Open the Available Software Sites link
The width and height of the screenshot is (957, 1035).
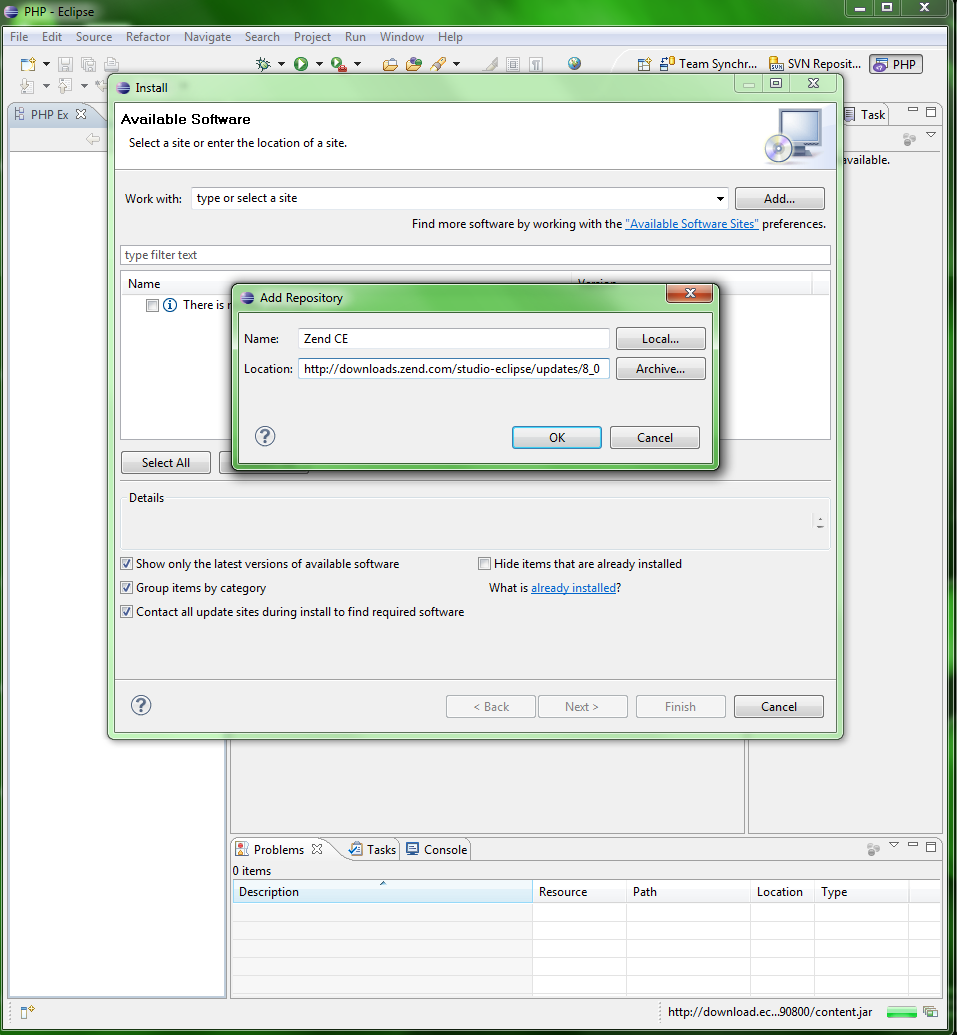692,224
